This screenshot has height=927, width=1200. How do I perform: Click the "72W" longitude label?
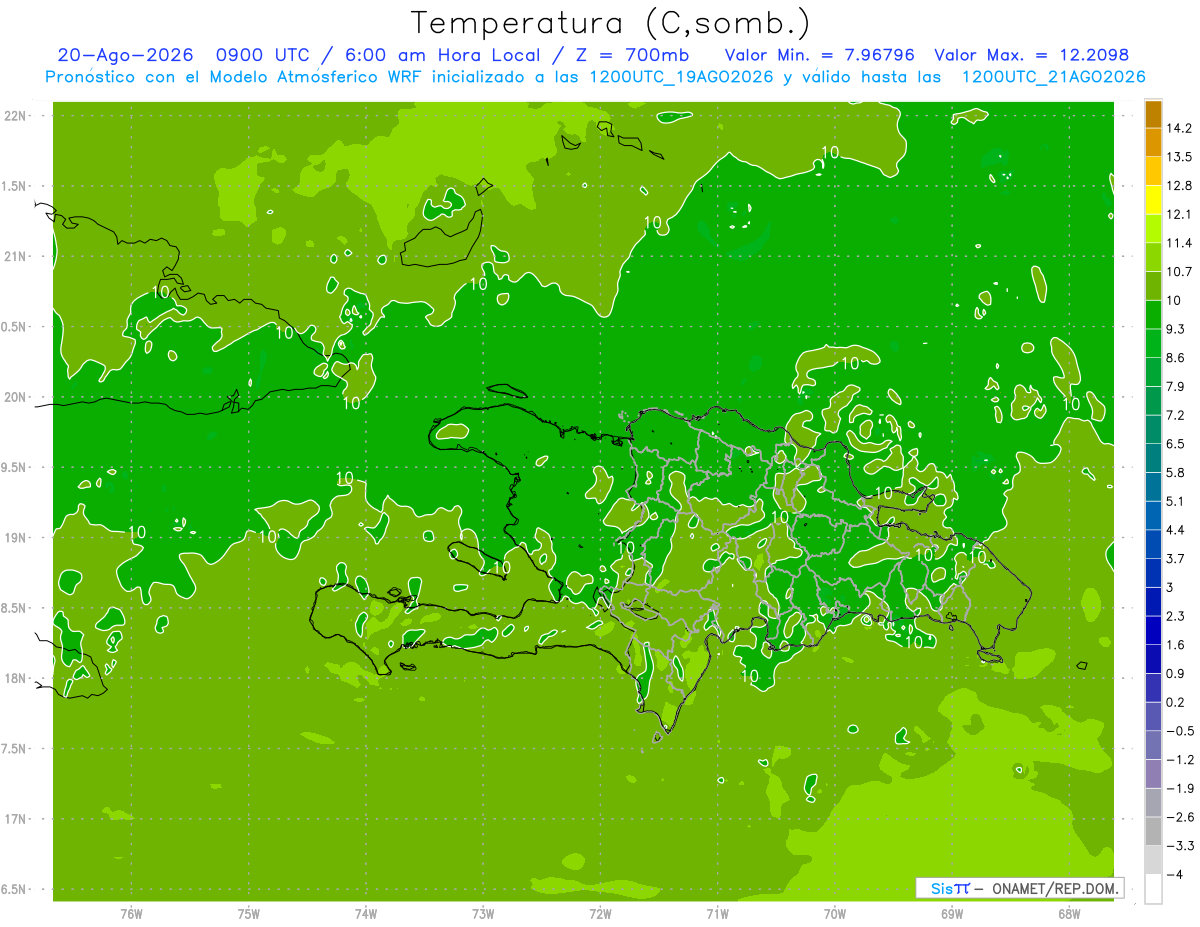600,913
